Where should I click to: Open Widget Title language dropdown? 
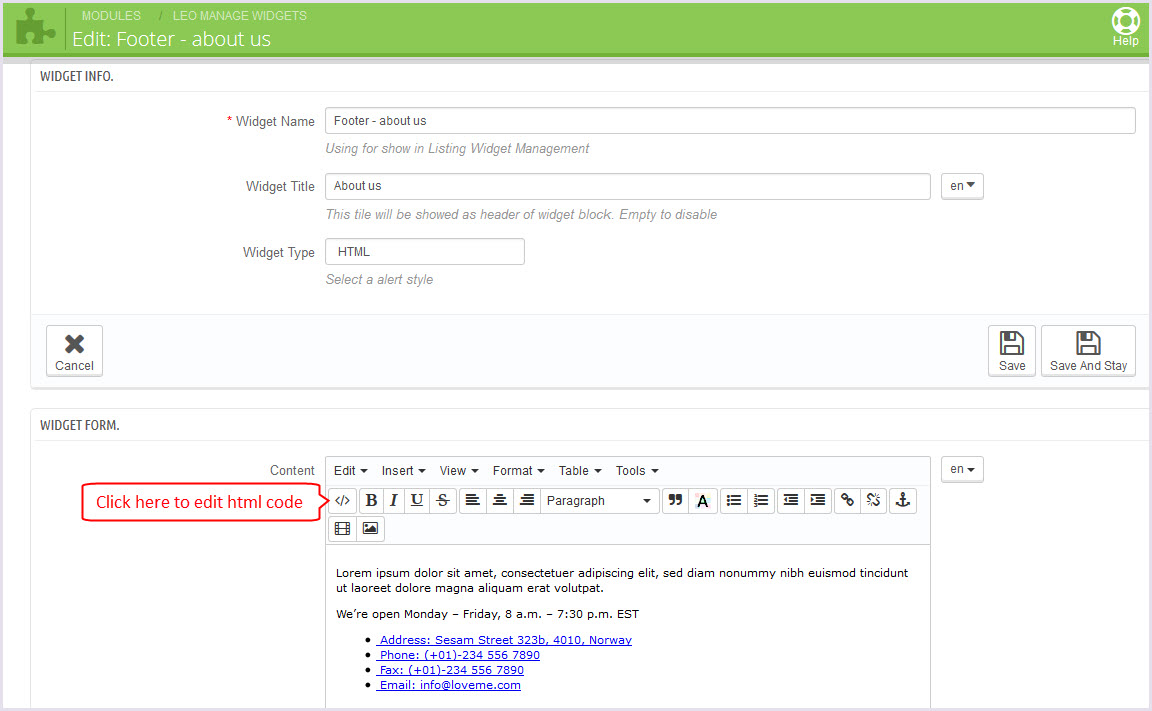pyautogui.click(x=962, y=186)
